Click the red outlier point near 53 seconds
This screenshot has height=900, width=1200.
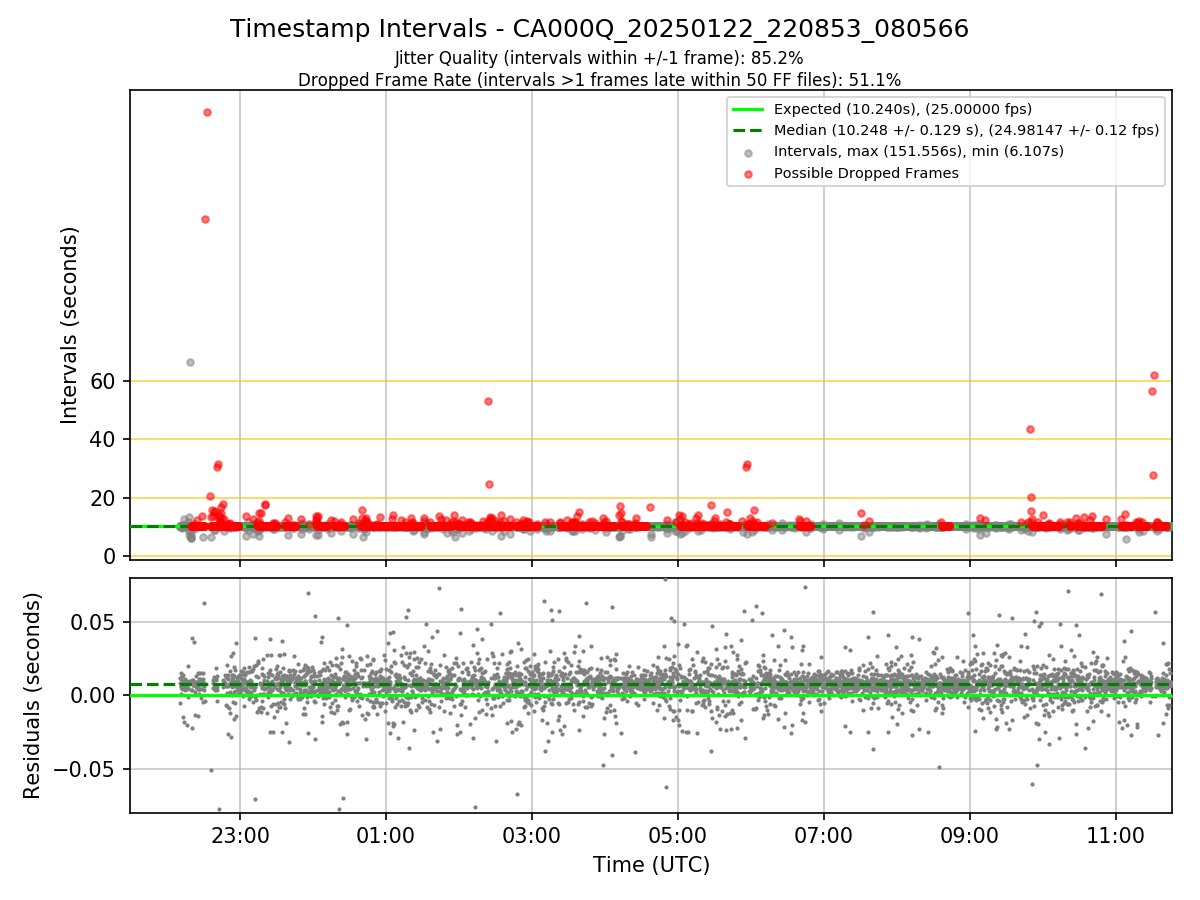click(x=488, y=401)
